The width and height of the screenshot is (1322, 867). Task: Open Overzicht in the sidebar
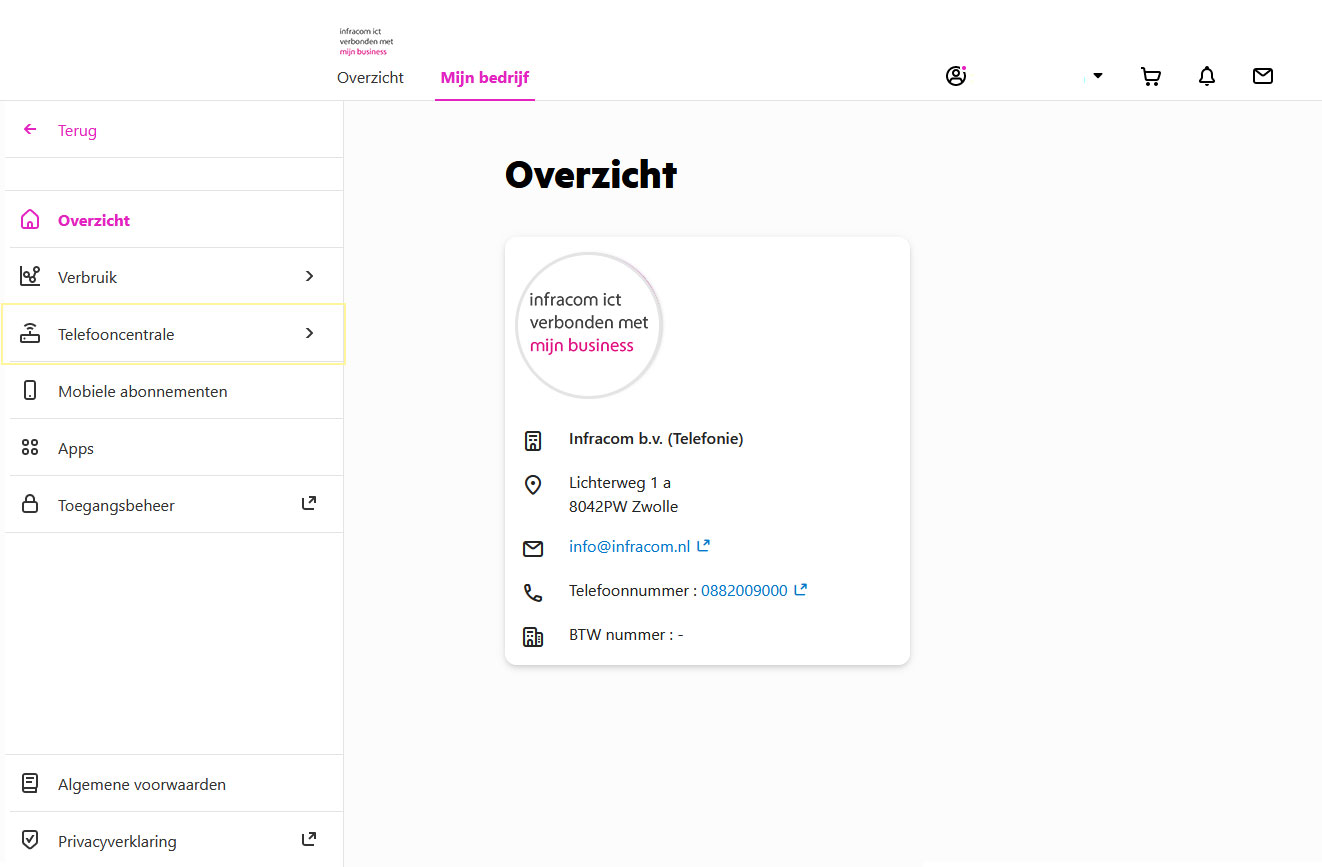[x=174, y=220]
